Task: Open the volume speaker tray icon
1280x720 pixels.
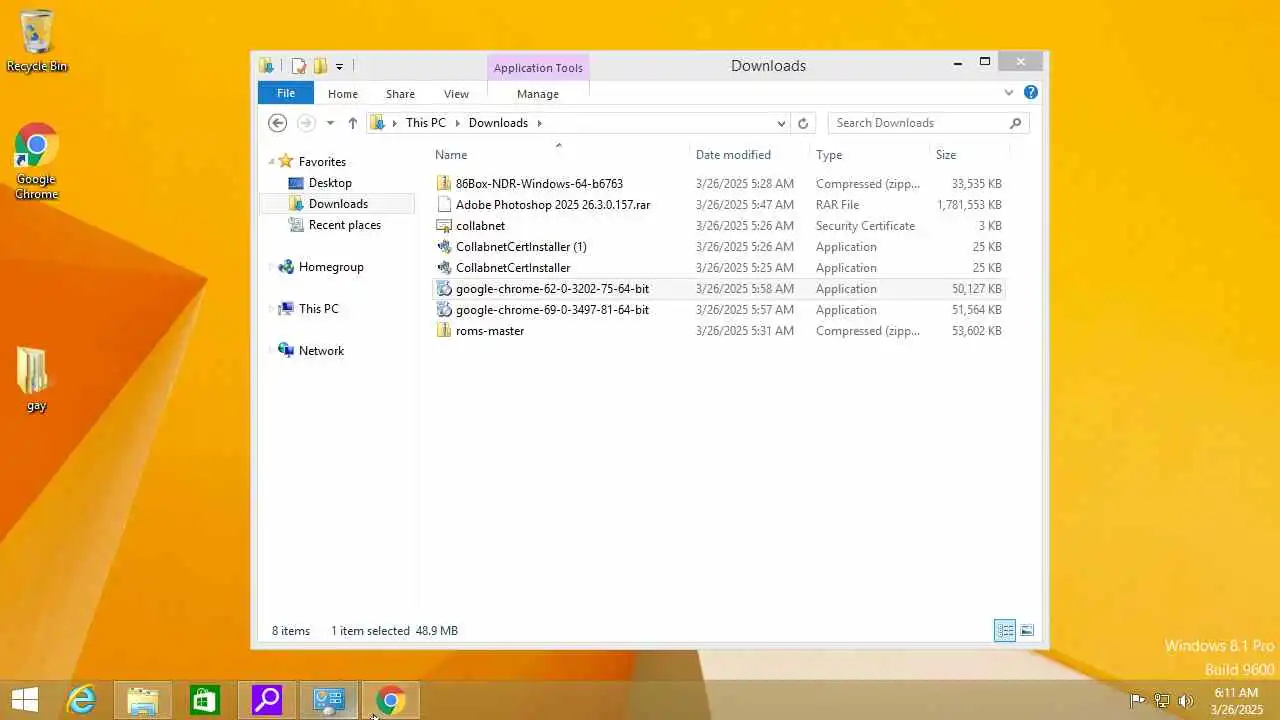Action: click(x=1186, y=700)
